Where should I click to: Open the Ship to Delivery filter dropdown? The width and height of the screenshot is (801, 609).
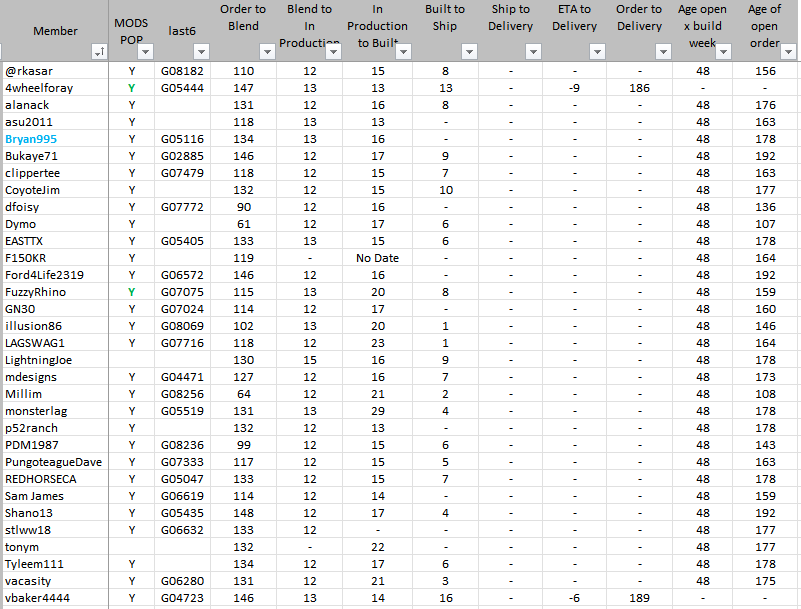click(534, 51)
